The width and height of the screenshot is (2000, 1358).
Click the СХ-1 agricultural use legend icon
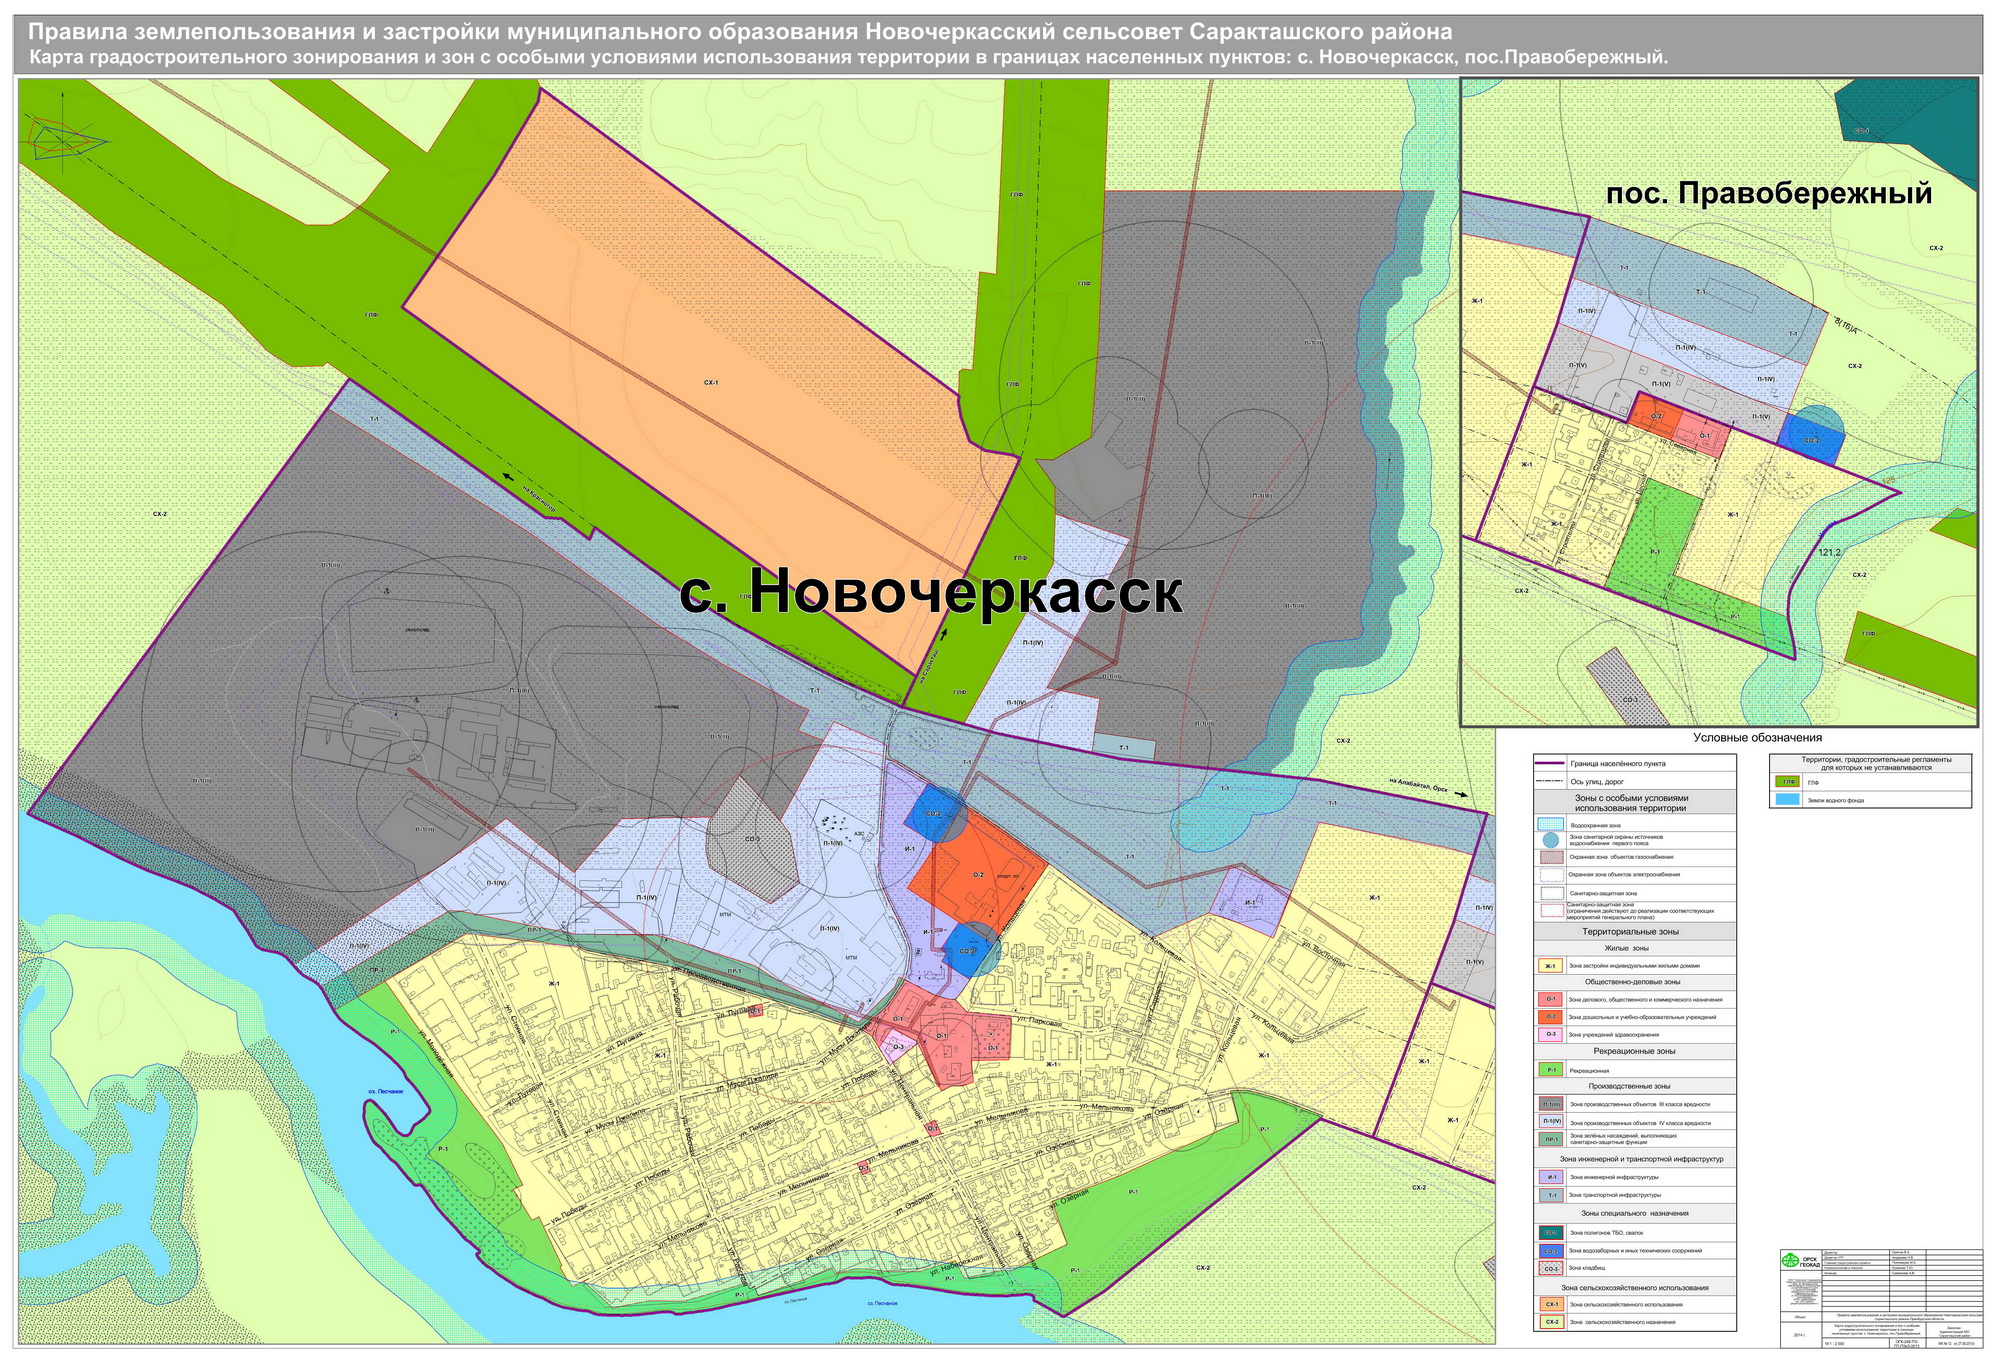(1551, 1304)
